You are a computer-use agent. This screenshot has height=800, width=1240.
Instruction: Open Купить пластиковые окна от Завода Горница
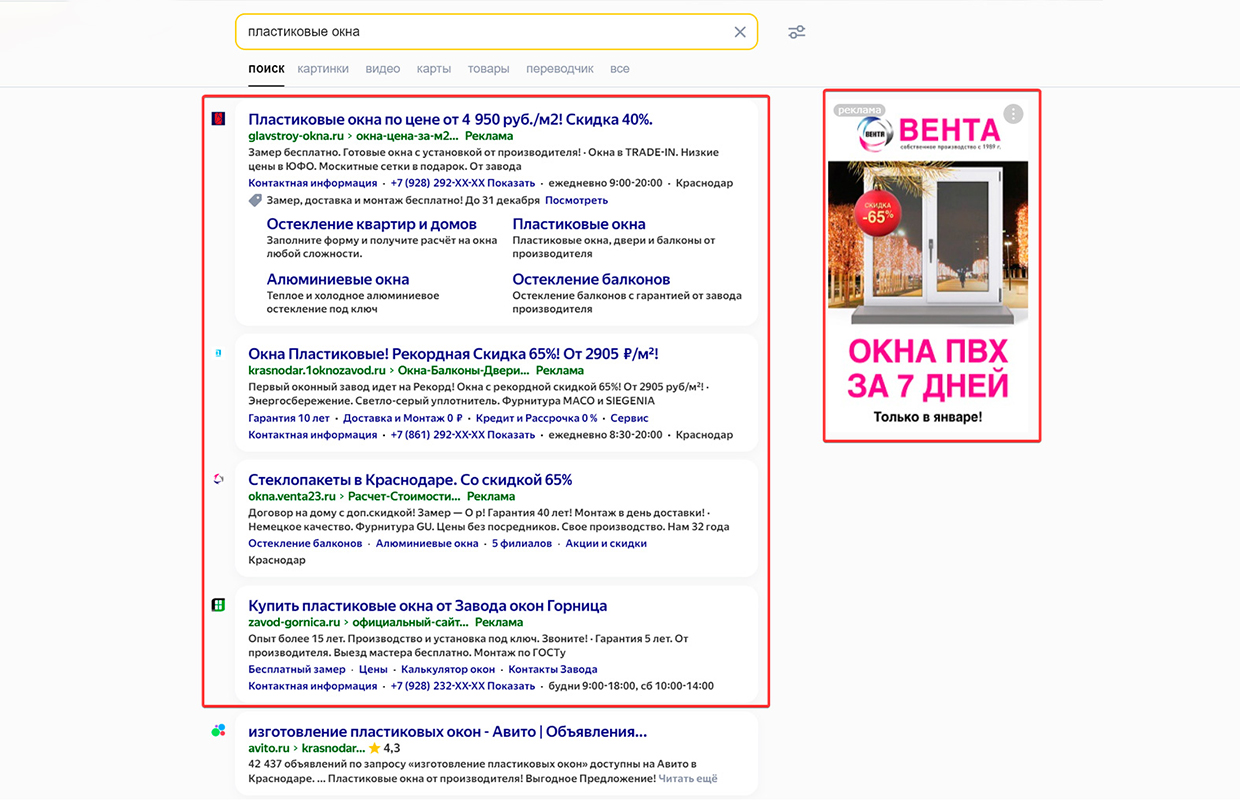(427, 605)
